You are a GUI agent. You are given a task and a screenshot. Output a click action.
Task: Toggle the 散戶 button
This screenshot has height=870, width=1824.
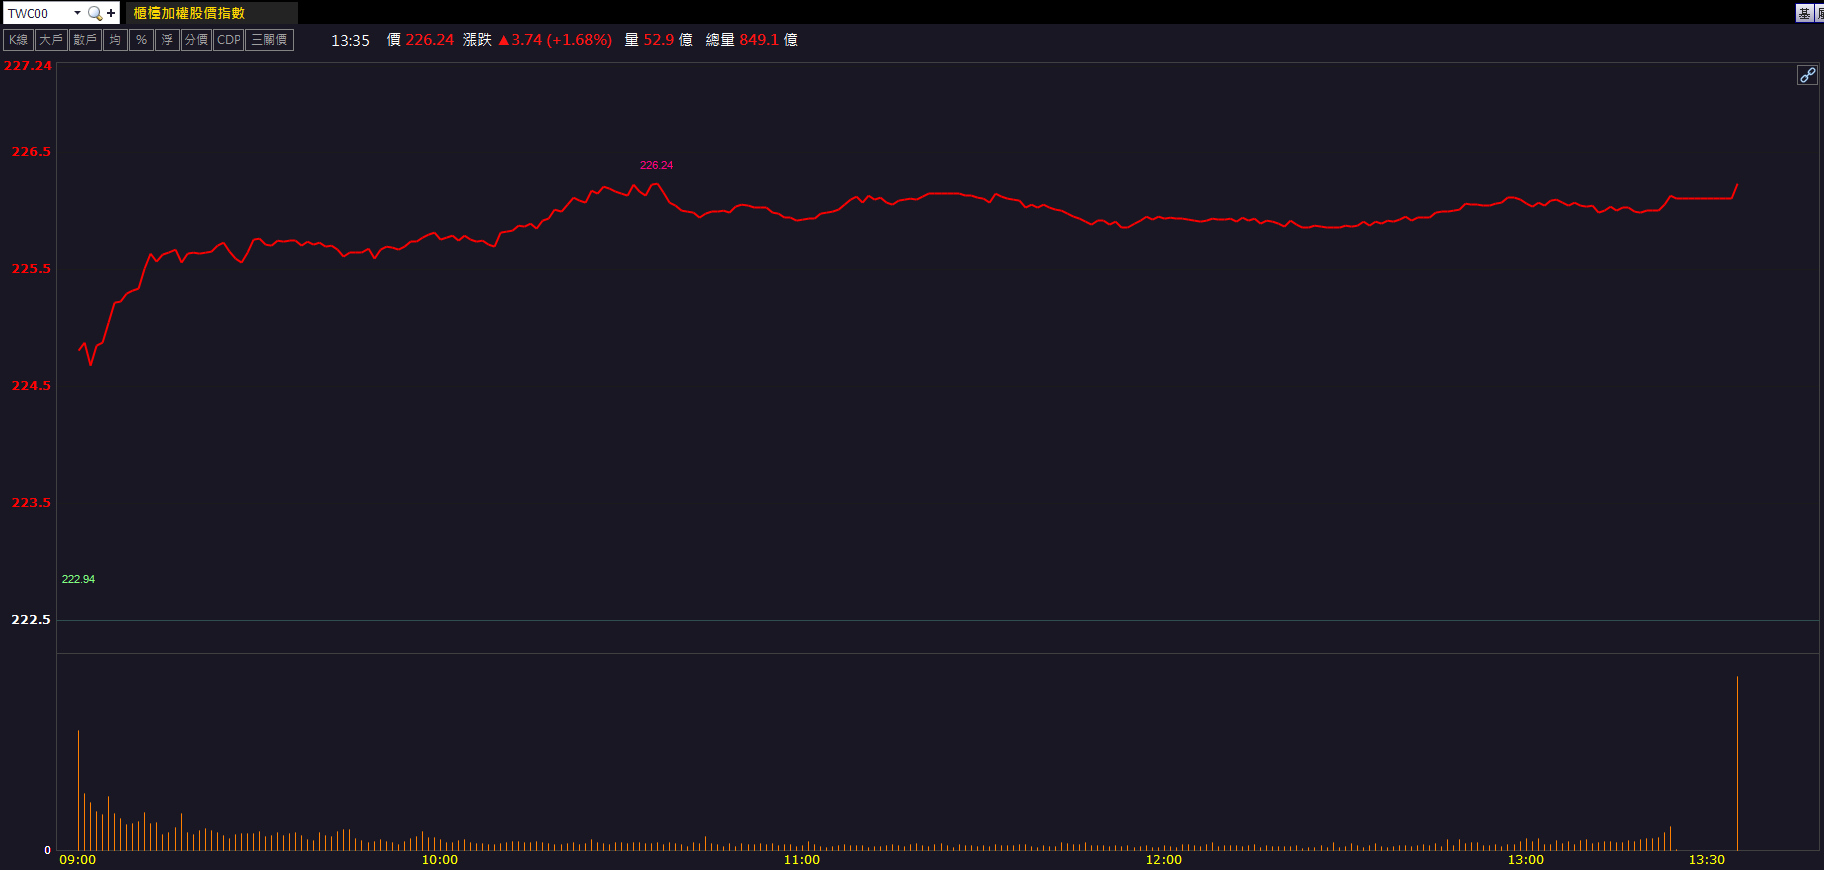[x=85, y=40]
